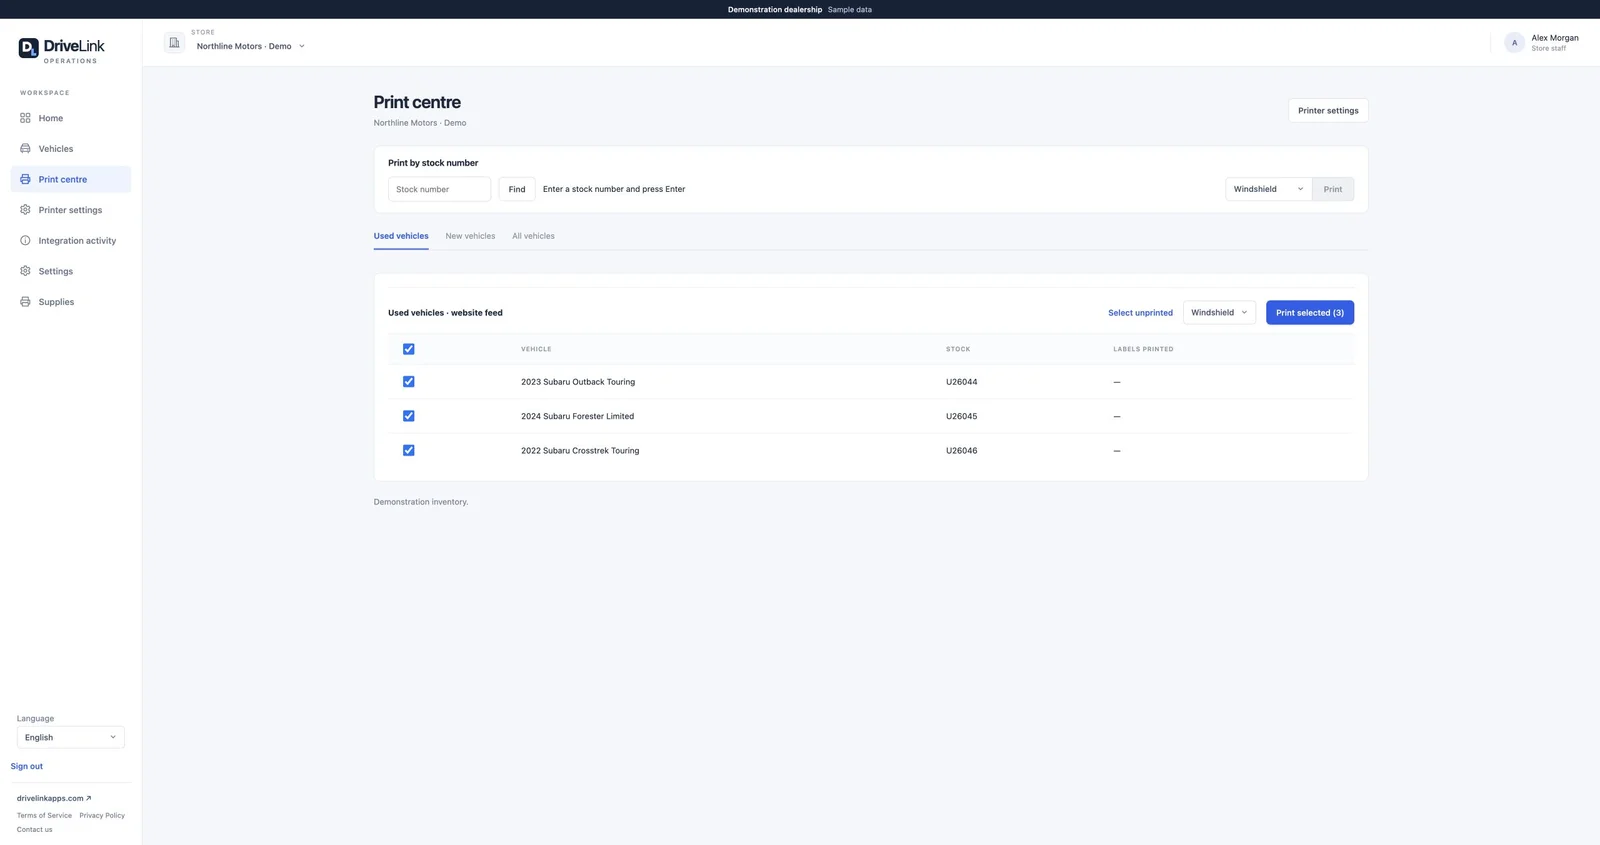Click the 2022 Subaru Crosstrek Touring text
This screenshot has width=1600, height=845.
coord(580,450)
